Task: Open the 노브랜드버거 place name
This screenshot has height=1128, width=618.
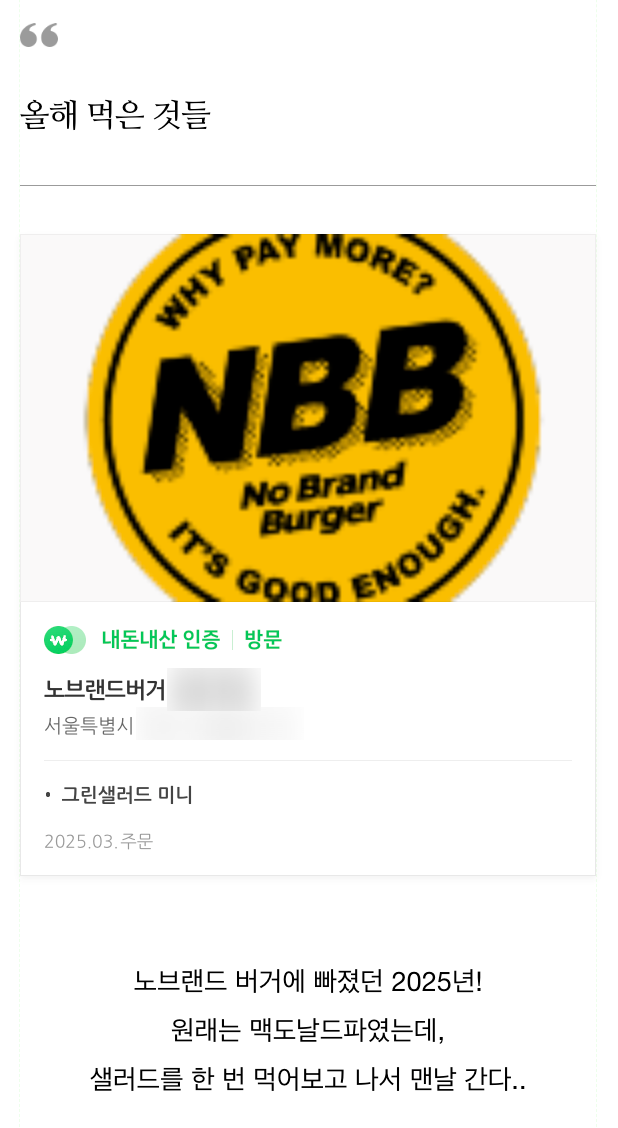Action: click(105, 689)
